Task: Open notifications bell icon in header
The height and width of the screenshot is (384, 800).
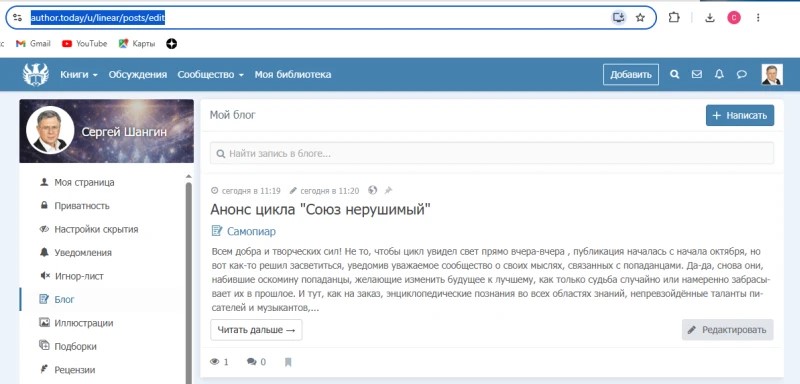Action: click(x=719, y=74)
